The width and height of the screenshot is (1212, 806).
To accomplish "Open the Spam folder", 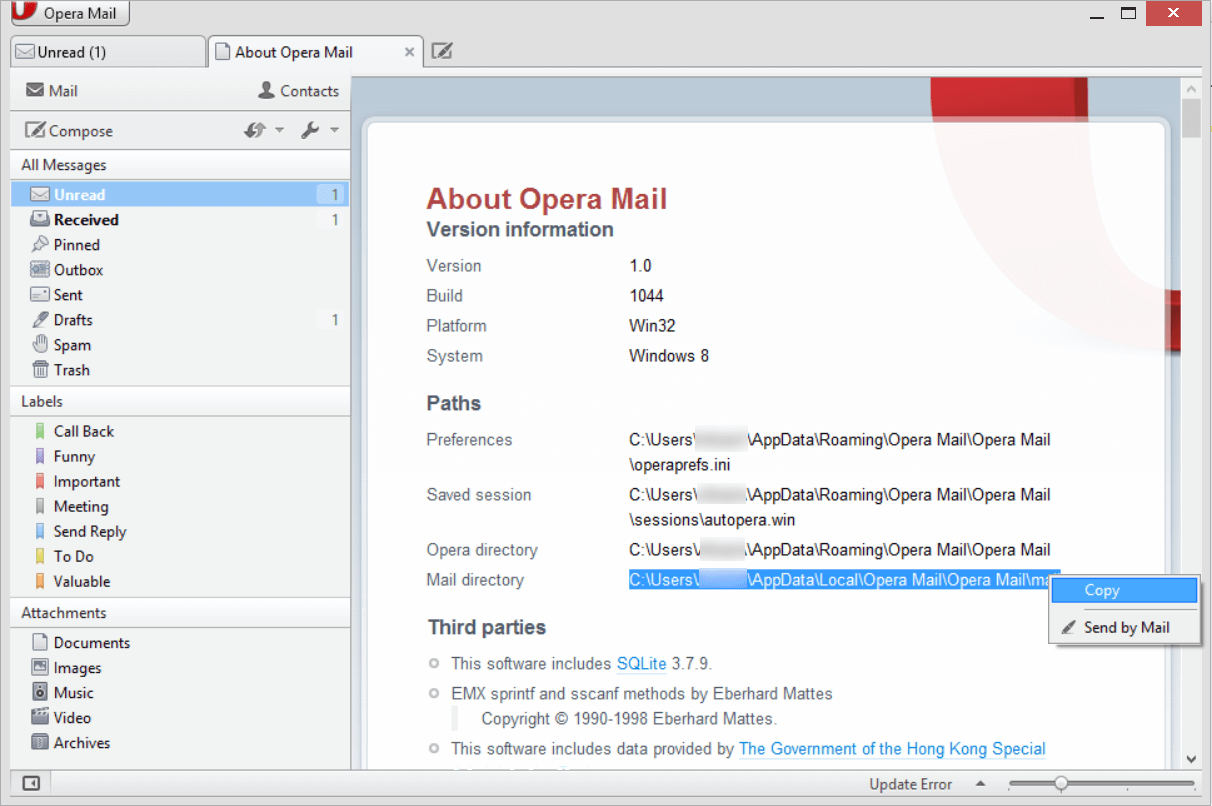I will pyautogui.click(x=180, y=344).
